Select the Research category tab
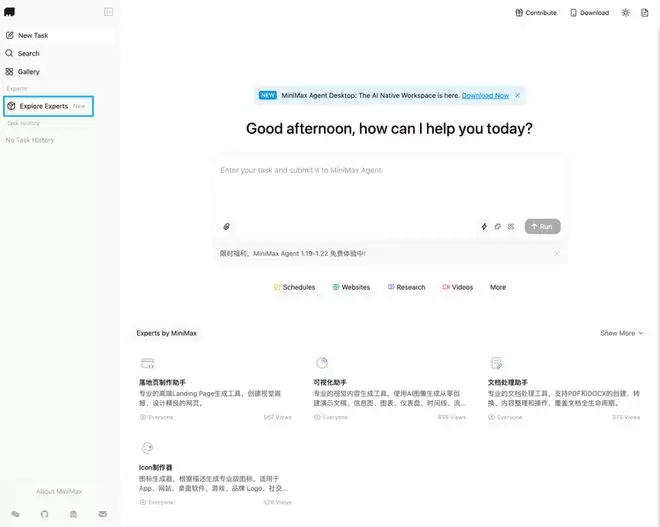This screenshot has height=527, width=660. 406,287
